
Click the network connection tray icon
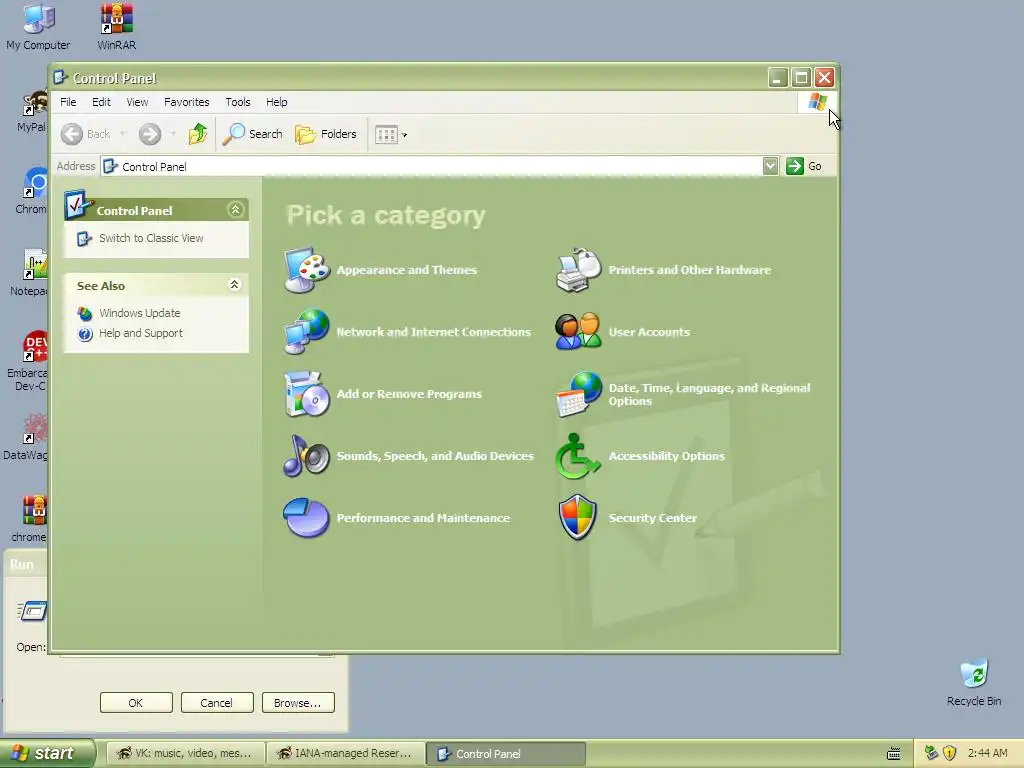pyautogui.click(x=931, y=753)
